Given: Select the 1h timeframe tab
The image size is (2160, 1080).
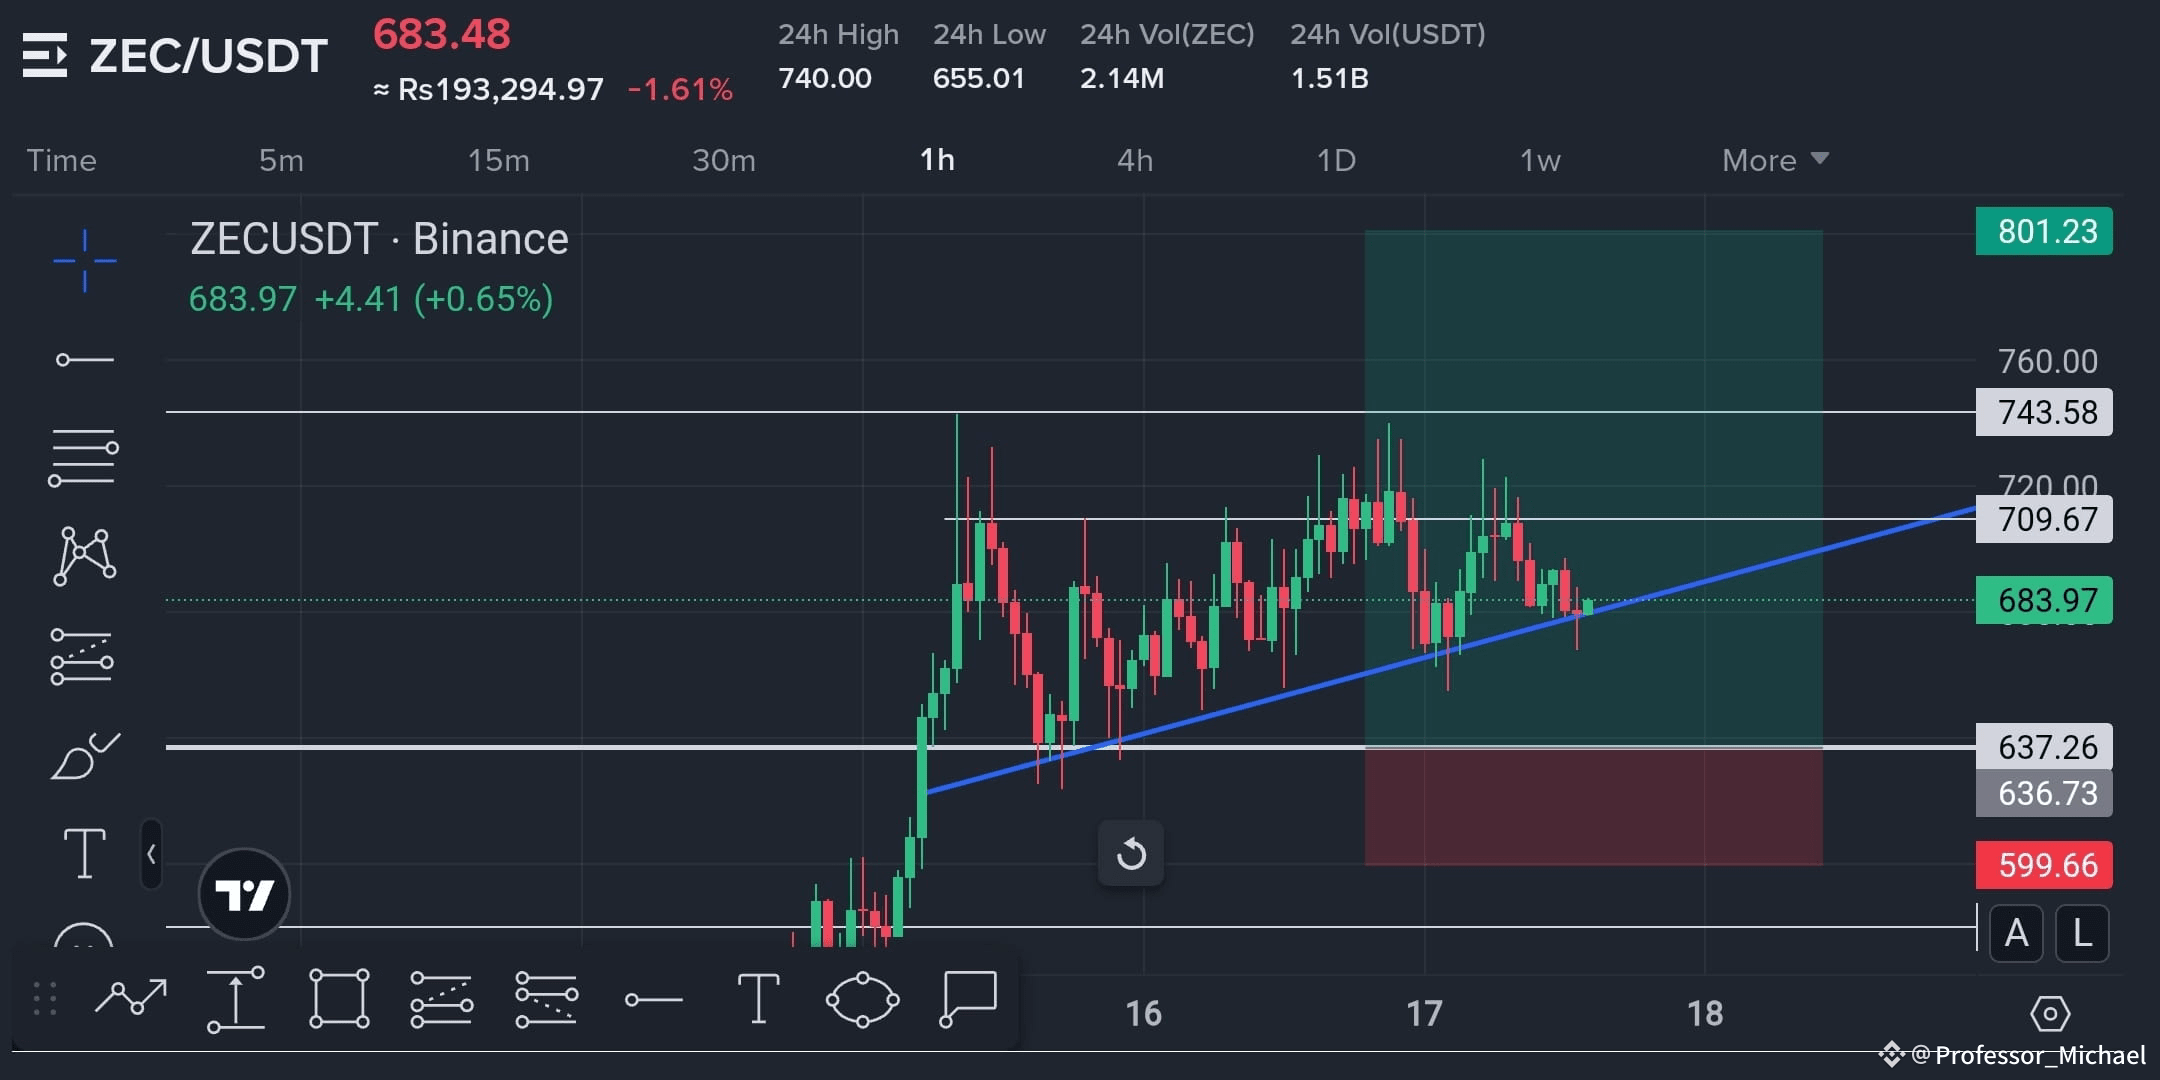Looking at the screenshot, I should [x=937, y=160].
